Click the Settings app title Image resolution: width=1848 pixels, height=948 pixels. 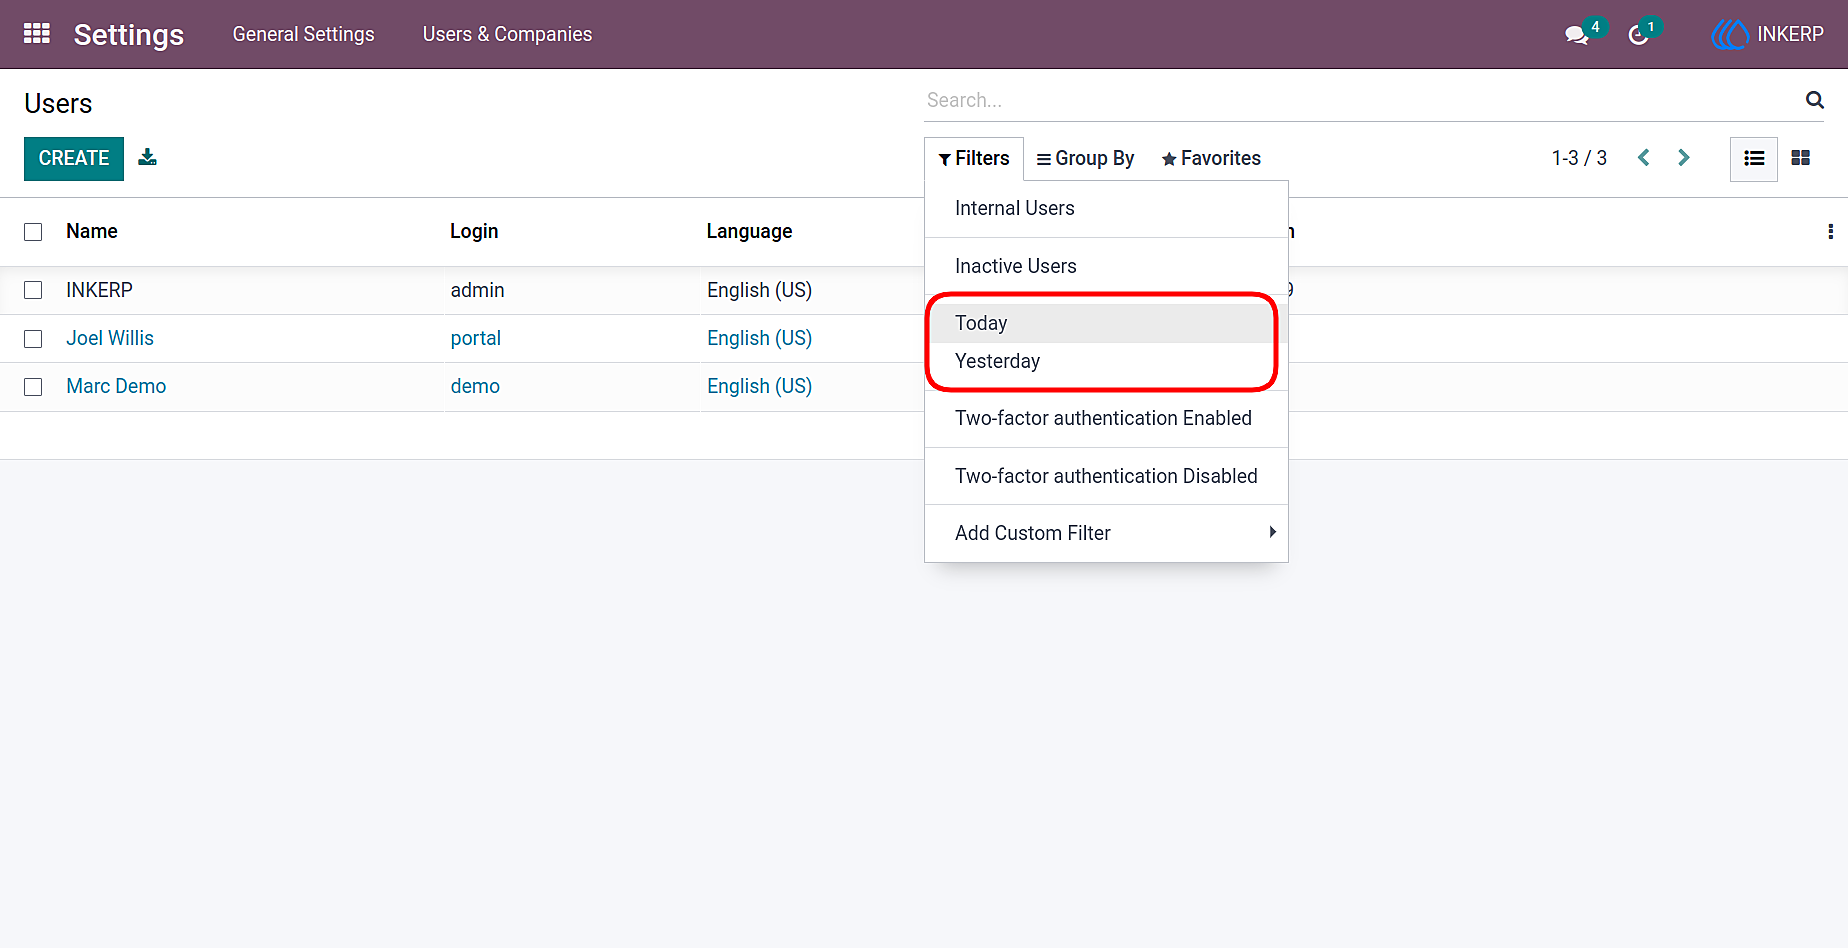129,35
